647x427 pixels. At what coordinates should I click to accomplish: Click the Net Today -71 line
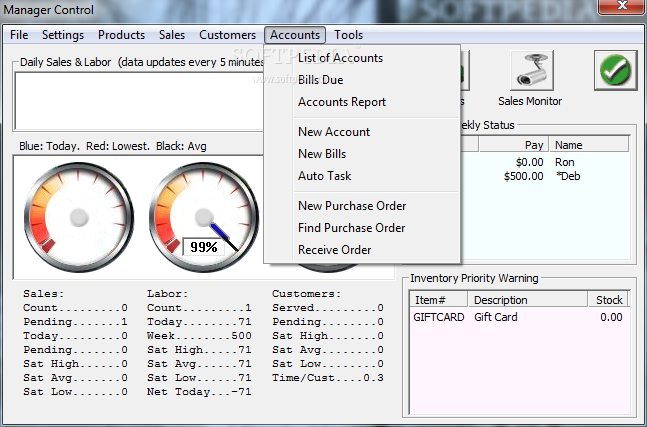(199, 392)
